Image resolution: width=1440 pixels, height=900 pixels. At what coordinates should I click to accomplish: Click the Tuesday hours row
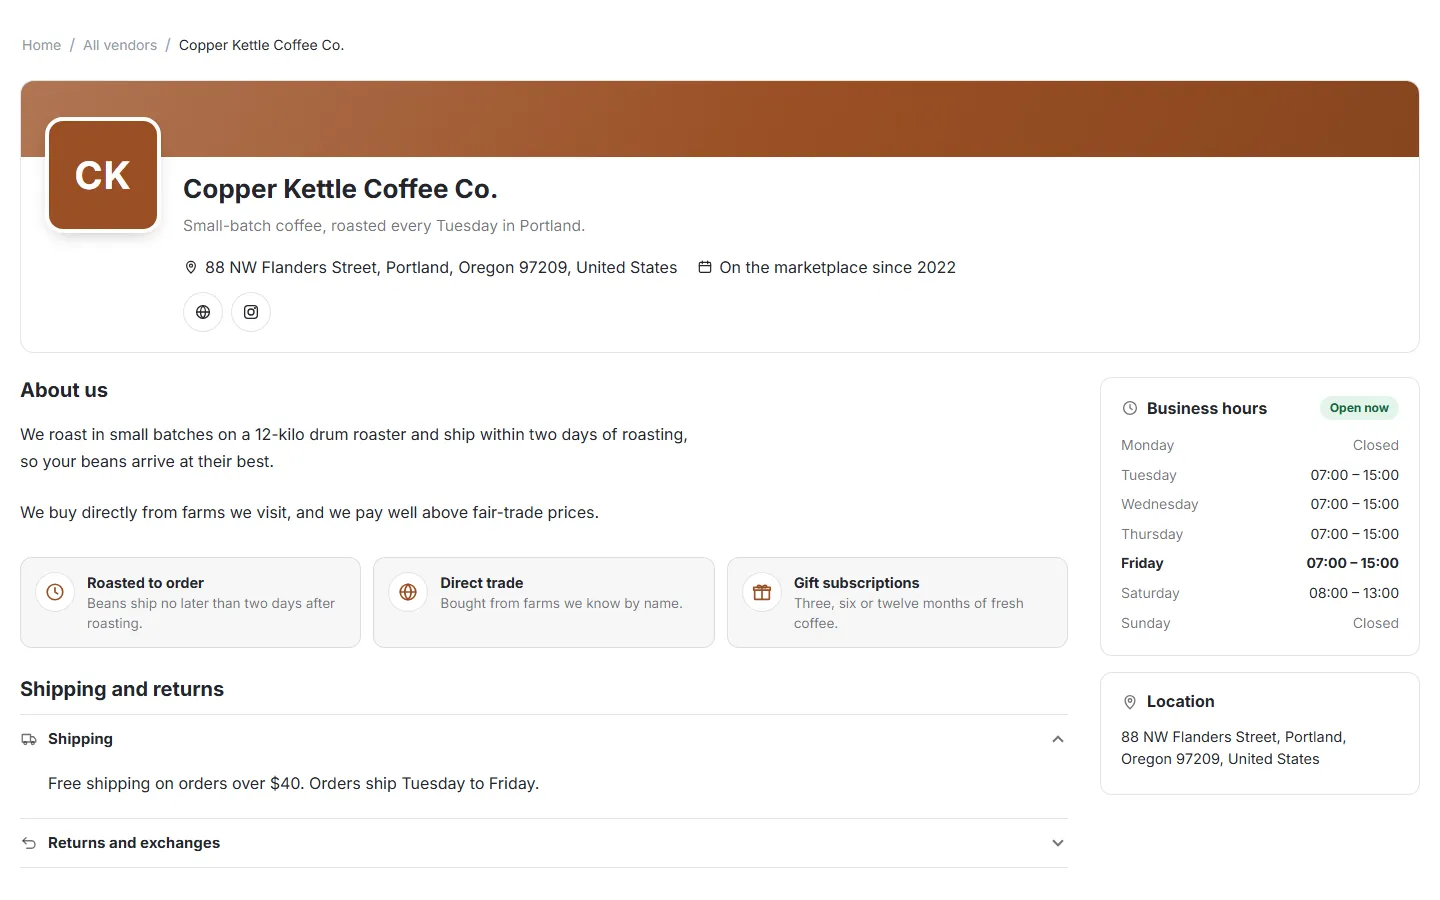coord(1260,475)
